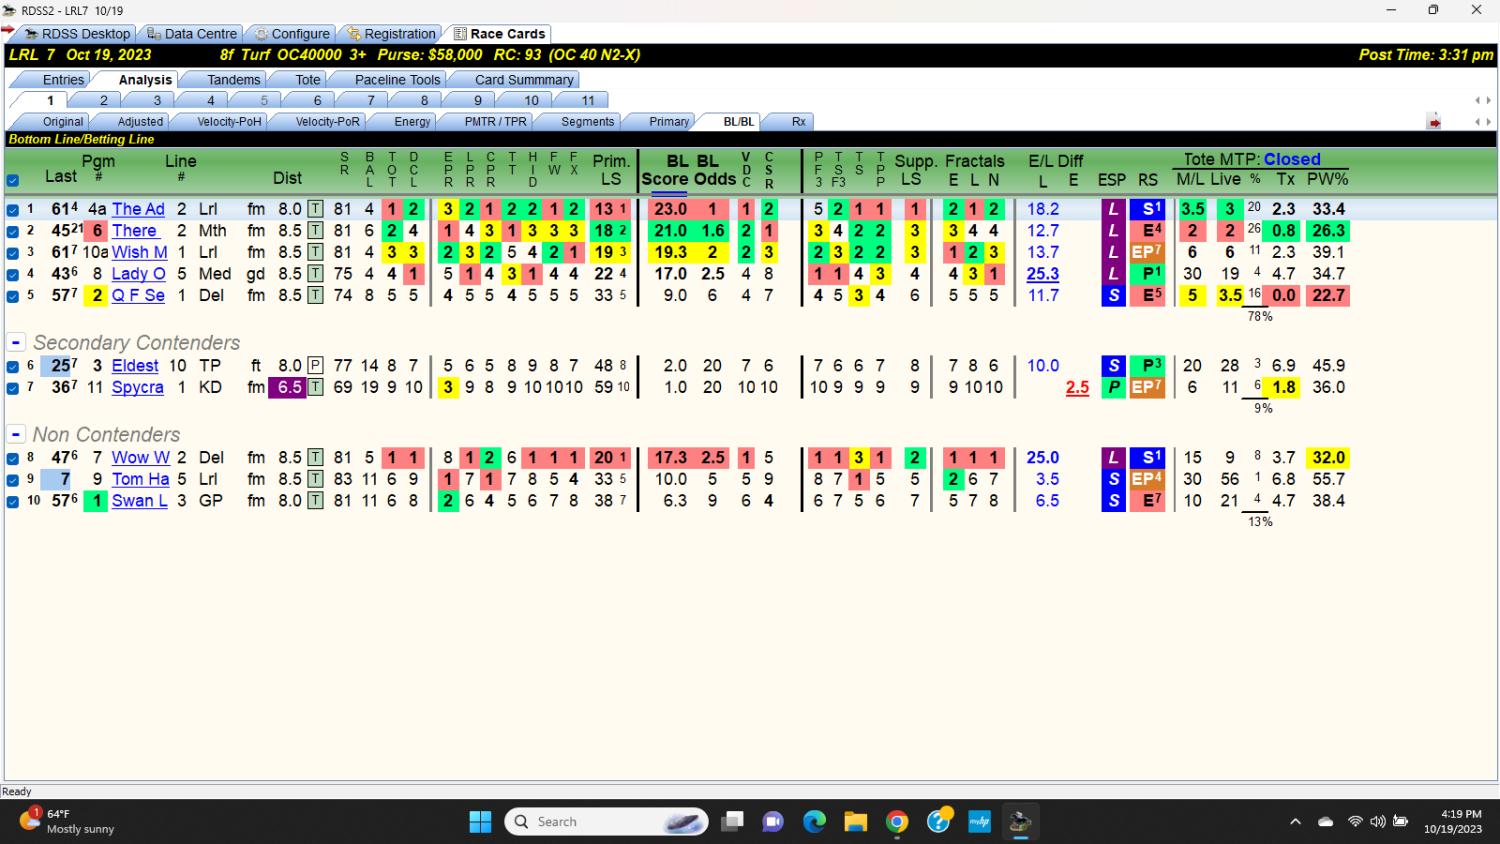Open the Lady O horse link
Viewport: 1500px width, 844px height.
138,274
